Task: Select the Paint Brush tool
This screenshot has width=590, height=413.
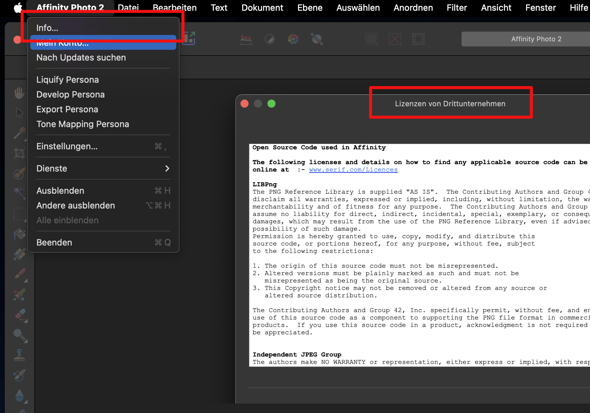Action: pyautogui.click(x=19, y=275)
